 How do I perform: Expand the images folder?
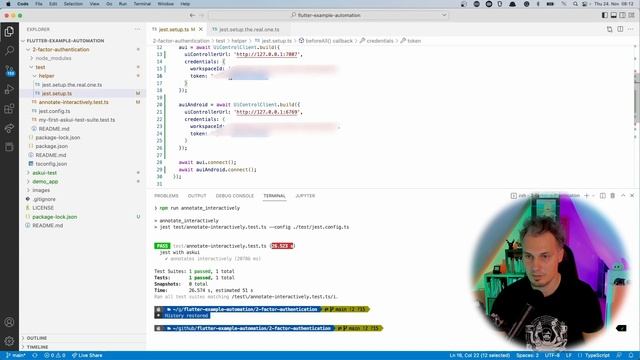[28, 190]
